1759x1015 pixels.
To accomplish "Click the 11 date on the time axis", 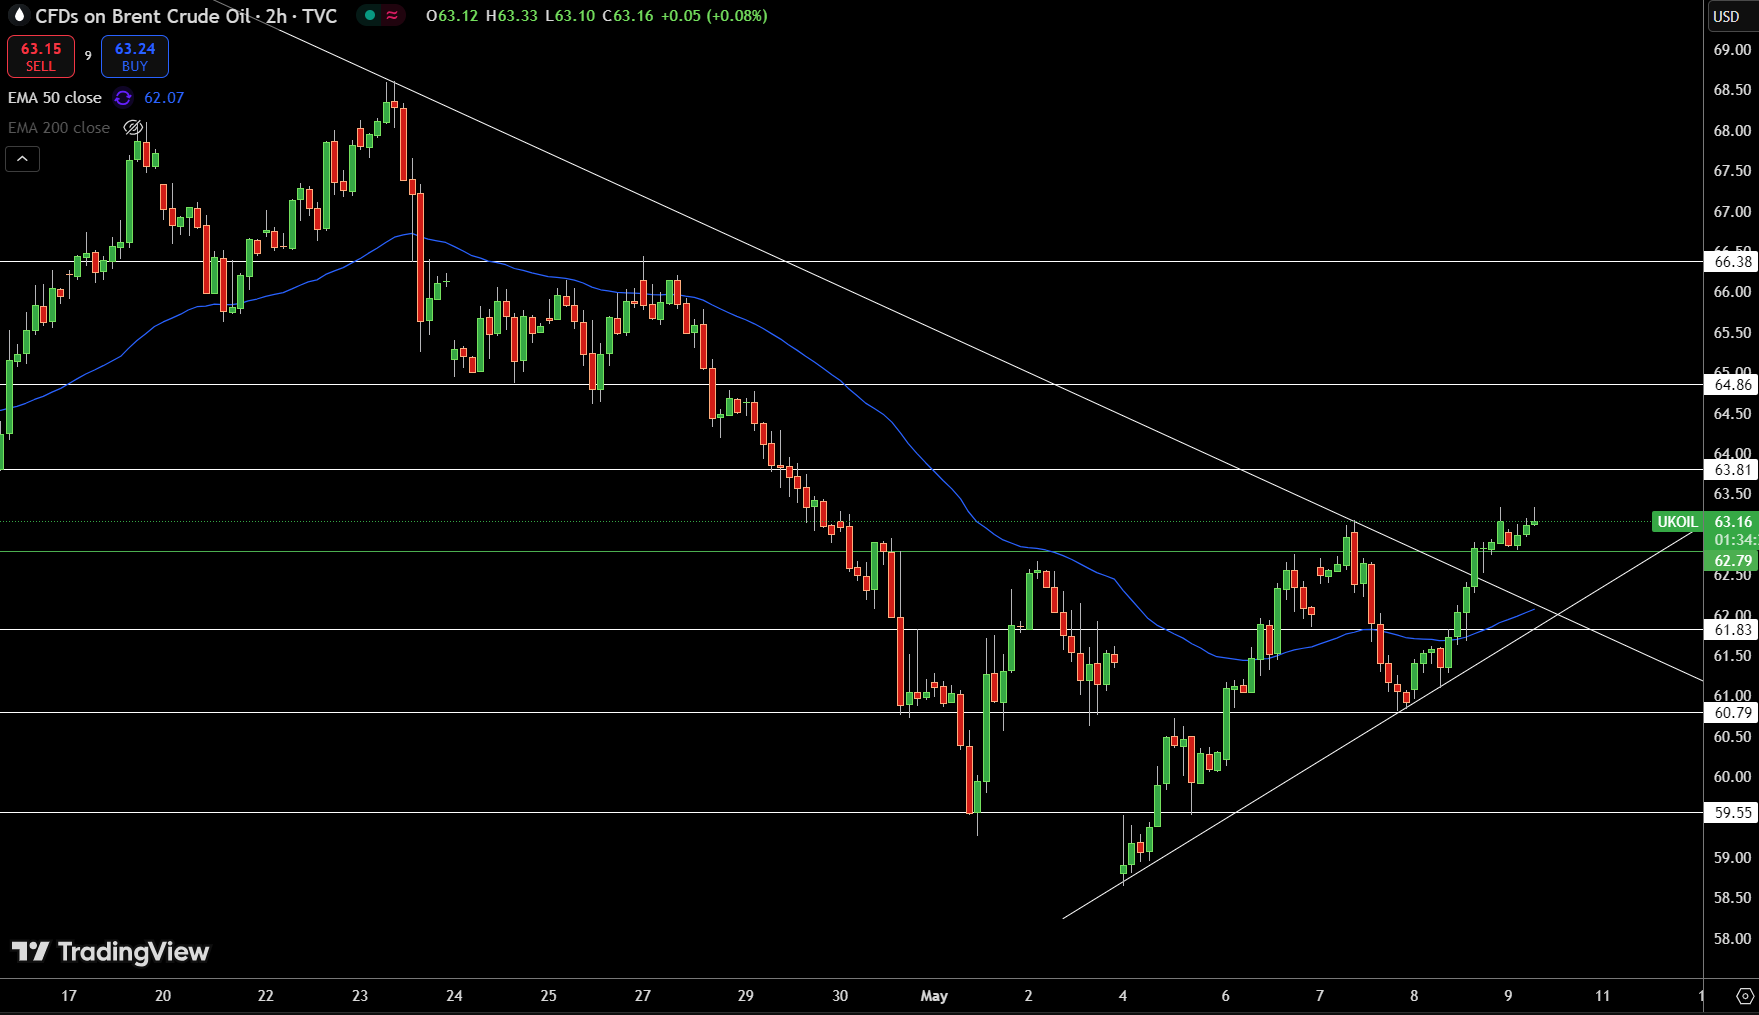I will point(1603,996).
